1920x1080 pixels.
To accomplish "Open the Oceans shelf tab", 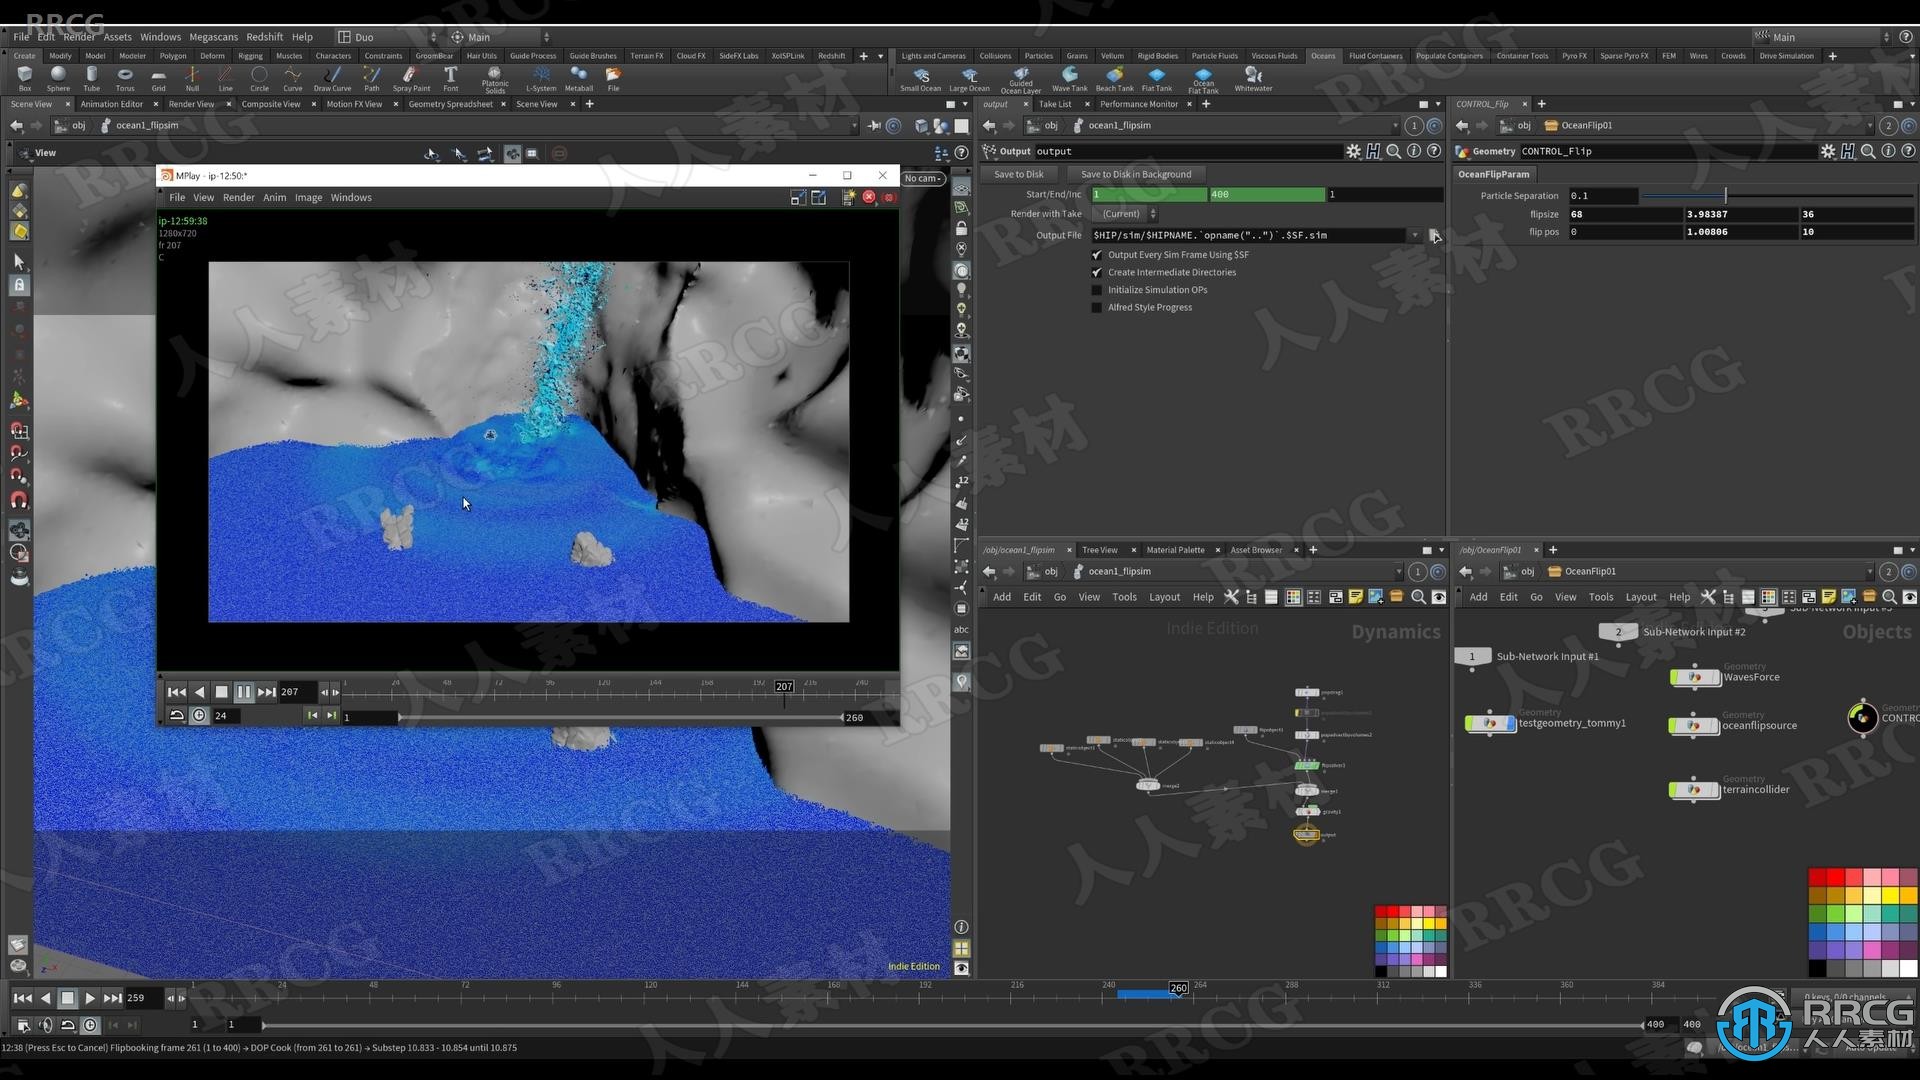I will pyautogui.click(x=1322, y=56).
